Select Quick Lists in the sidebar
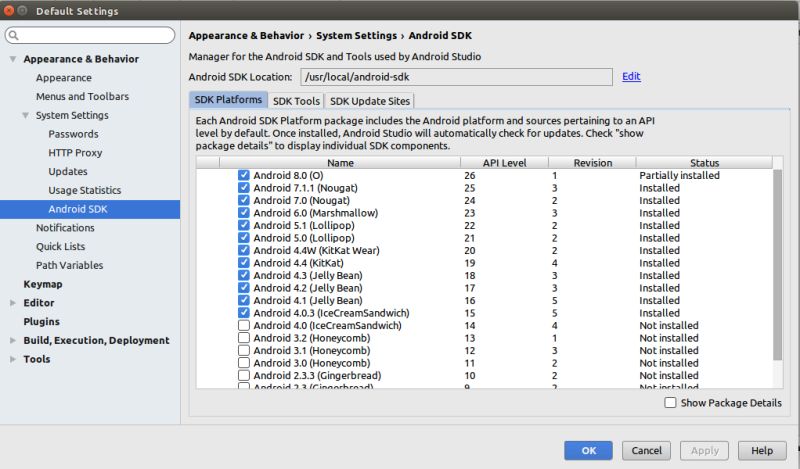 click(x=60, y=246)
